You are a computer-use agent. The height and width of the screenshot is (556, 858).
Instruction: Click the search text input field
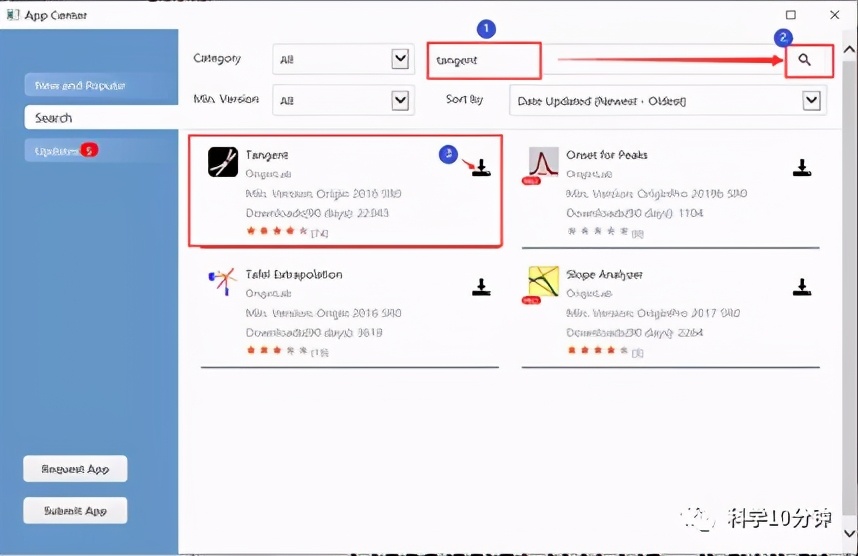tap(606, 60)
